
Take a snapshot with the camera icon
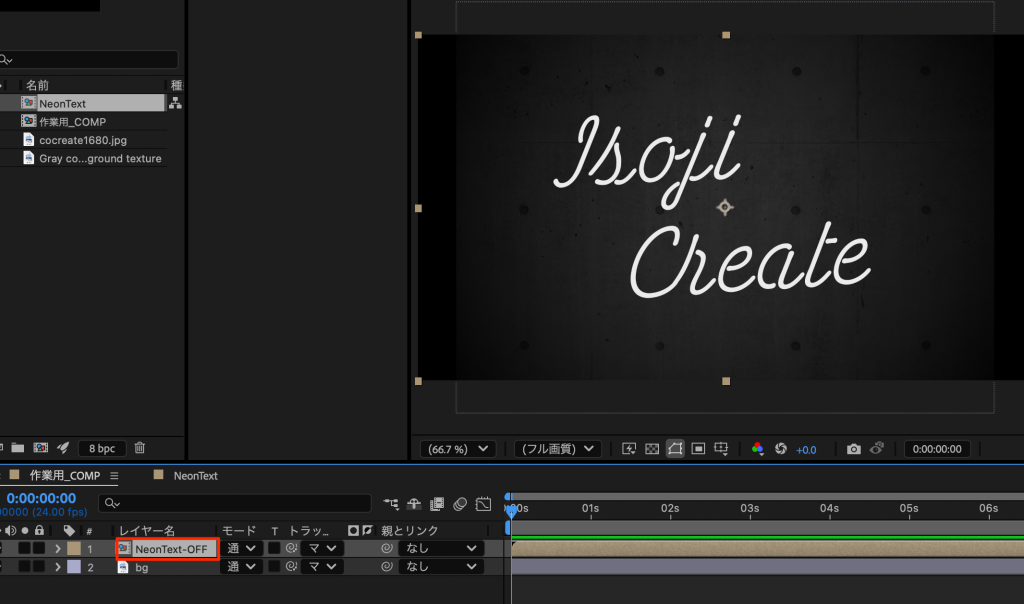[x=853, y=449]
